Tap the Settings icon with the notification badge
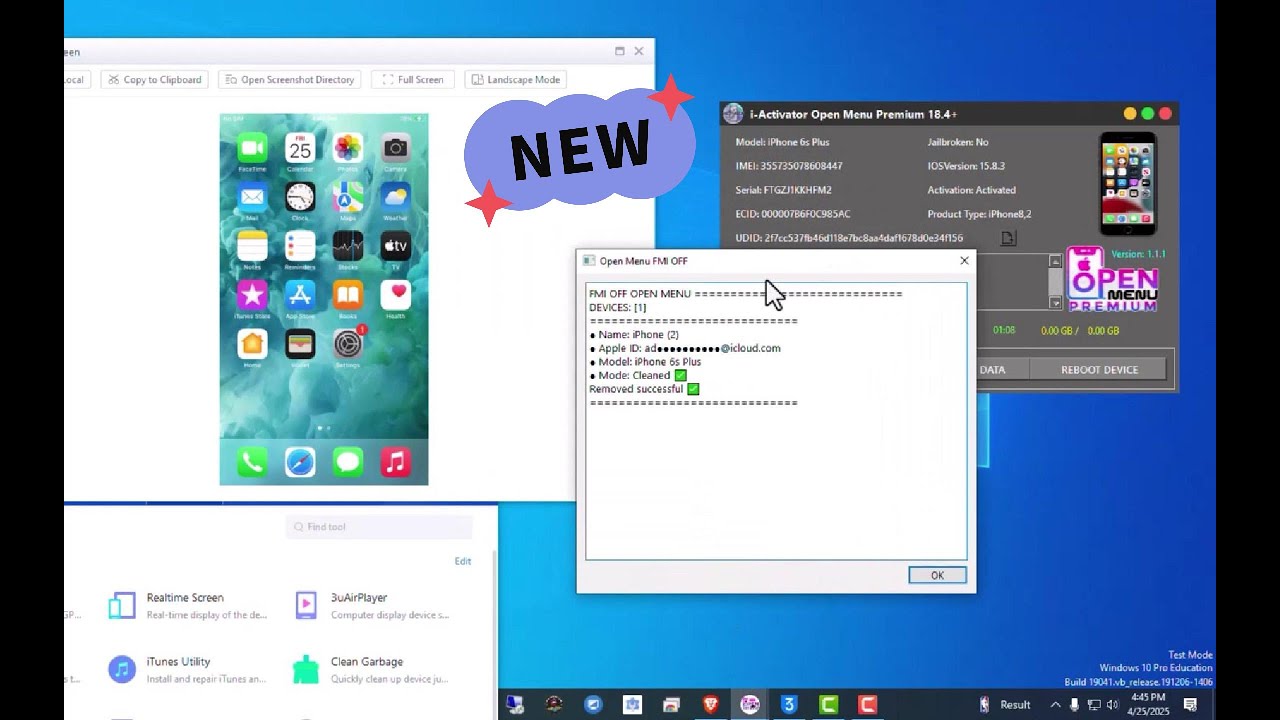Image resolution: width=1280 pixels, height=720 pixels. coord(348,344)
